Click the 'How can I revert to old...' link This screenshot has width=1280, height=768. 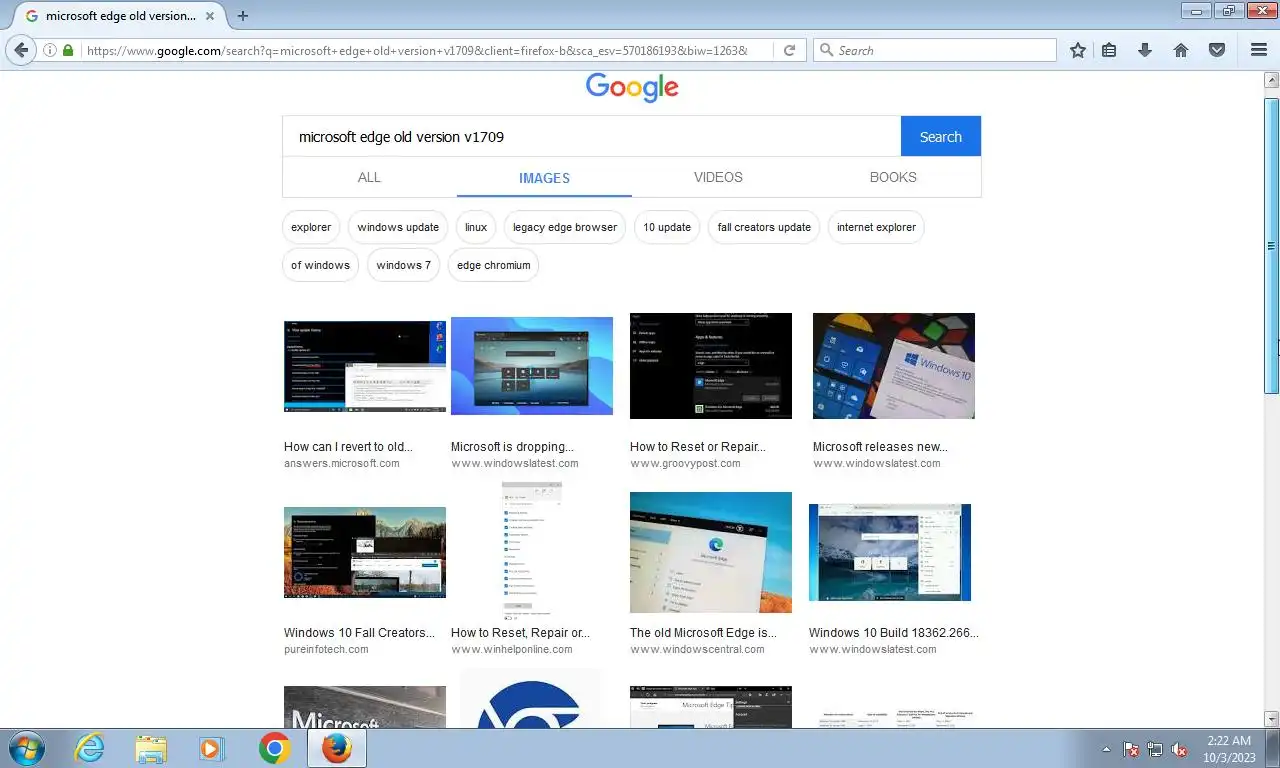pyautogui.click(x=348, y=447)
